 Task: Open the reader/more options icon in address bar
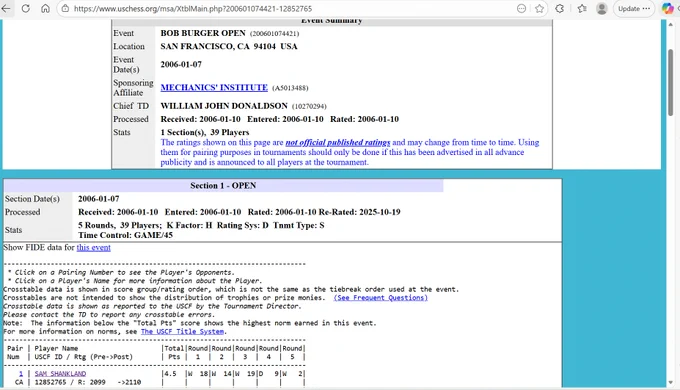tap(521, 9)
